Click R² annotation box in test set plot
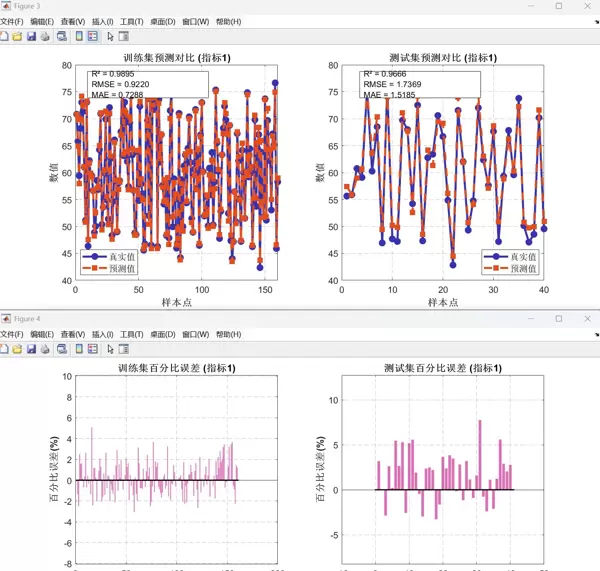Screen dimensions: 600x571 tap(418, 84)
